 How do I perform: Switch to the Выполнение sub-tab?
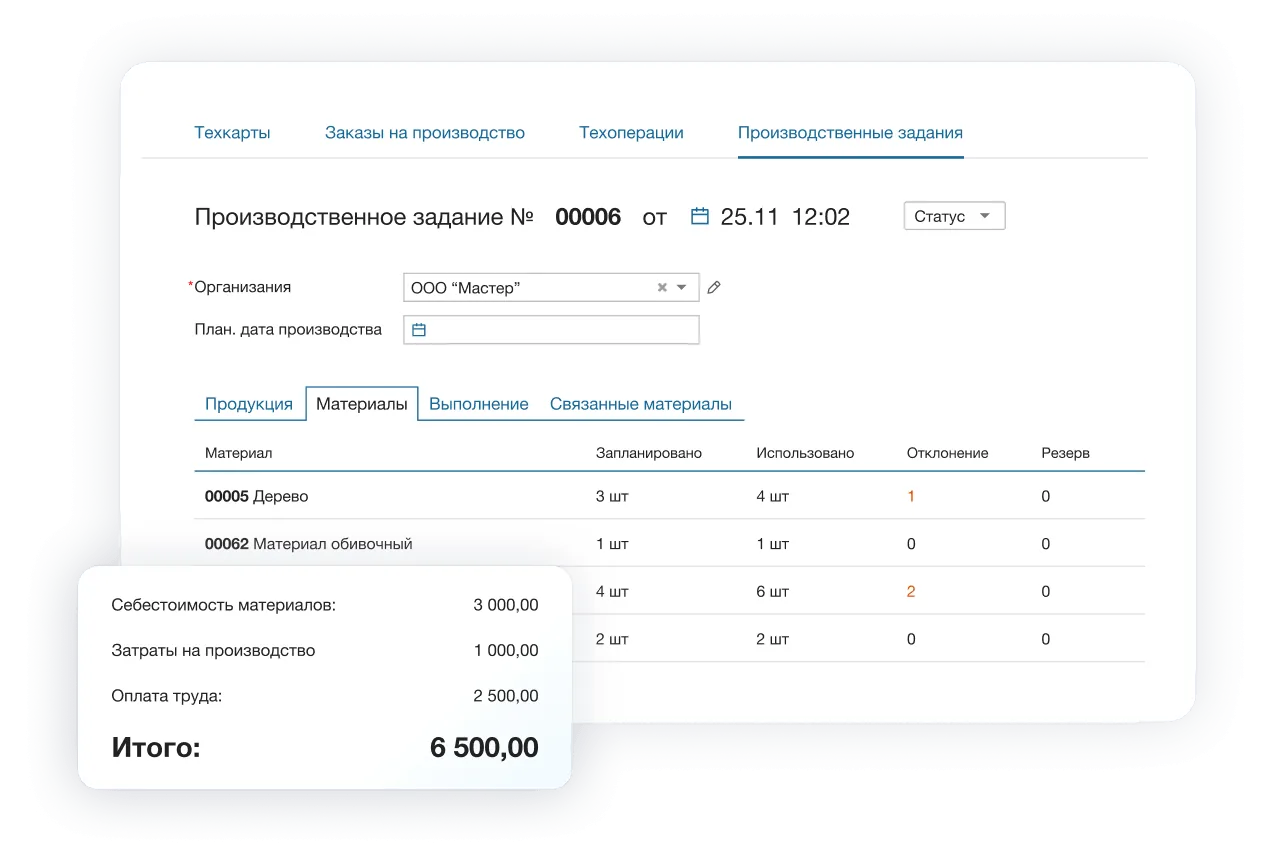(479, 404)
